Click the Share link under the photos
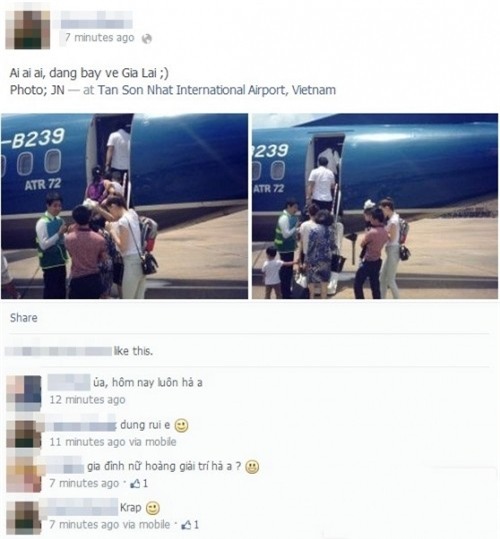Viewport: 500px width, 539px height. pos(23,318)
